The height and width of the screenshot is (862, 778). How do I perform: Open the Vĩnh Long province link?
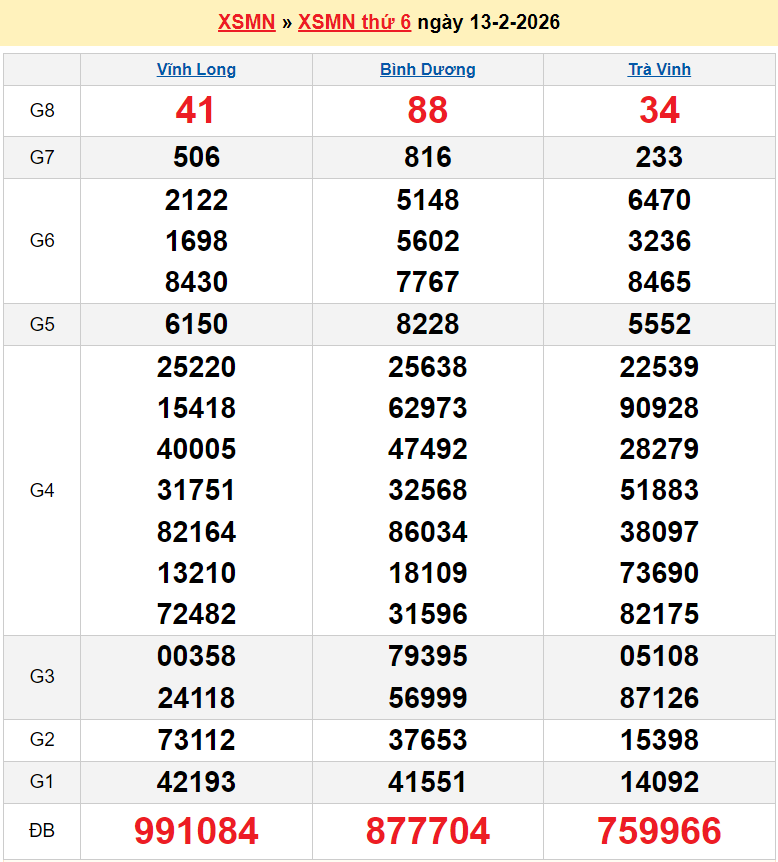click(x=196, y=70)
